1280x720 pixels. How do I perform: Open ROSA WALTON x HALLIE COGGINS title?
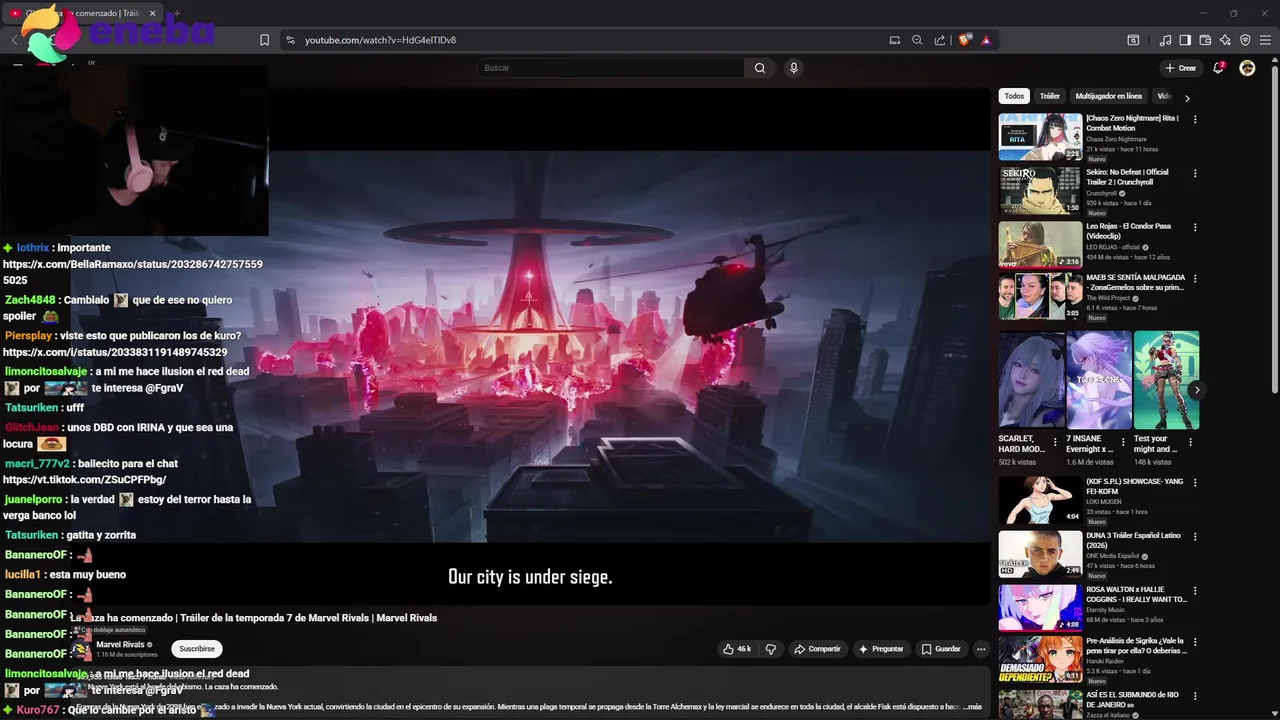(x=1136, y=594)
